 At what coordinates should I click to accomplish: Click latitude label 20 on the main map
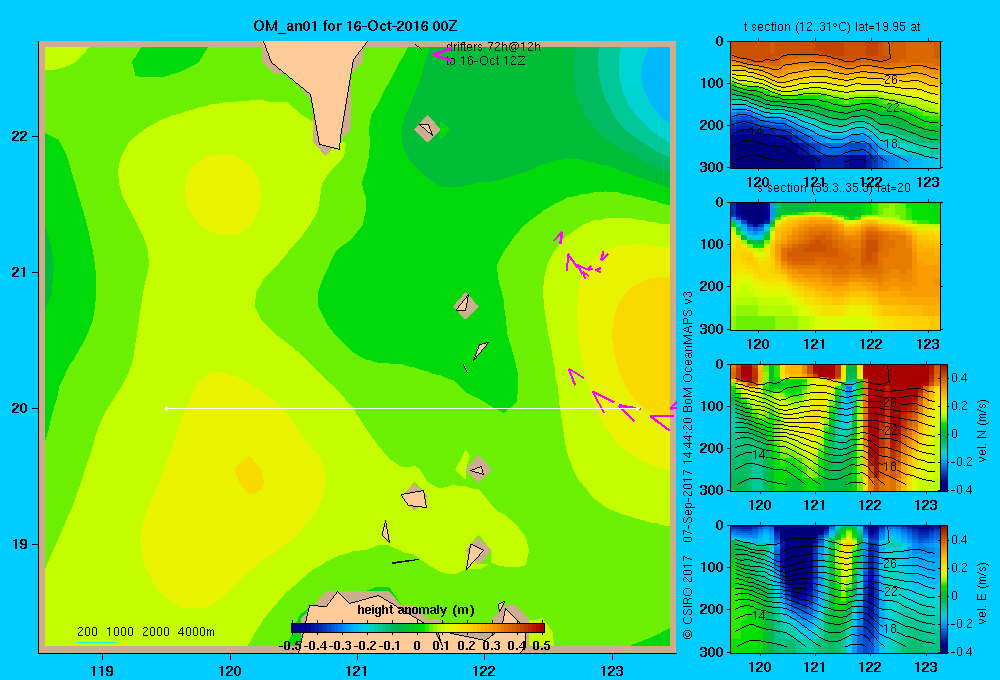(x=20, y=408)
